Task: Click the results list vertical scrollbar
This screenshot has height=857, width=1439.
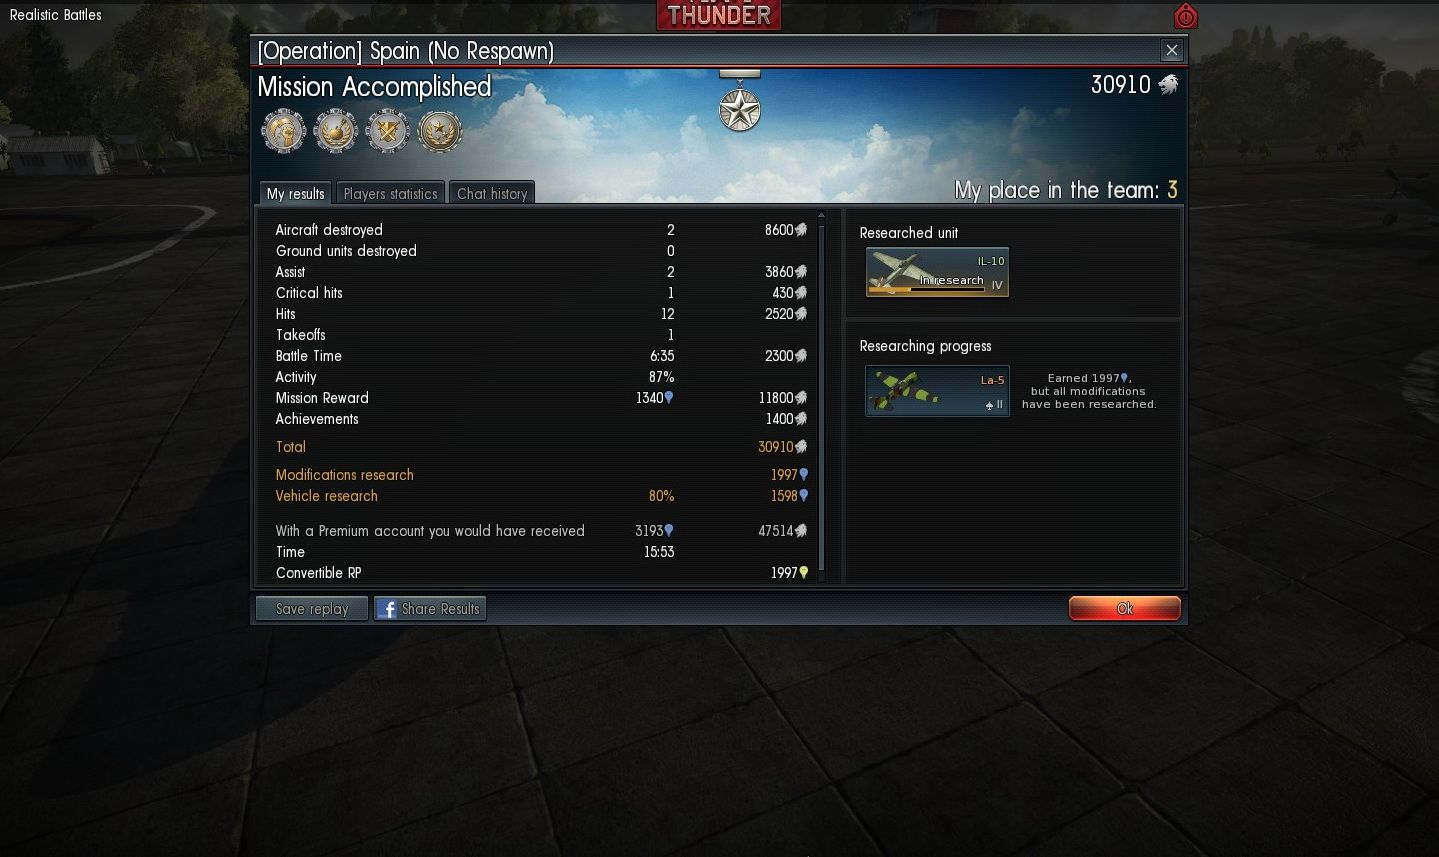Action: [x=822, y=397]
